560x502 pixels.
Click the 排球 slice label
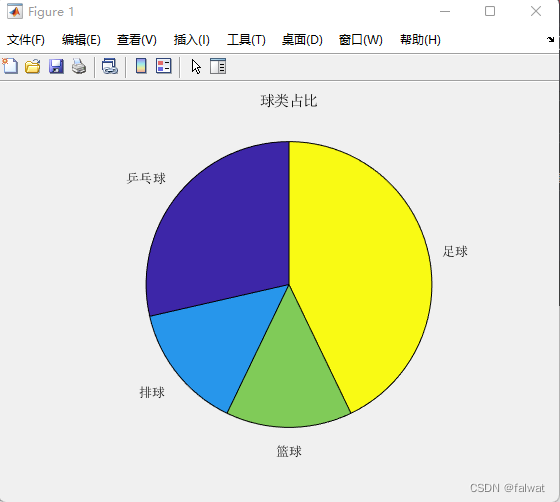pyautogui.click(x=152, y=392)
